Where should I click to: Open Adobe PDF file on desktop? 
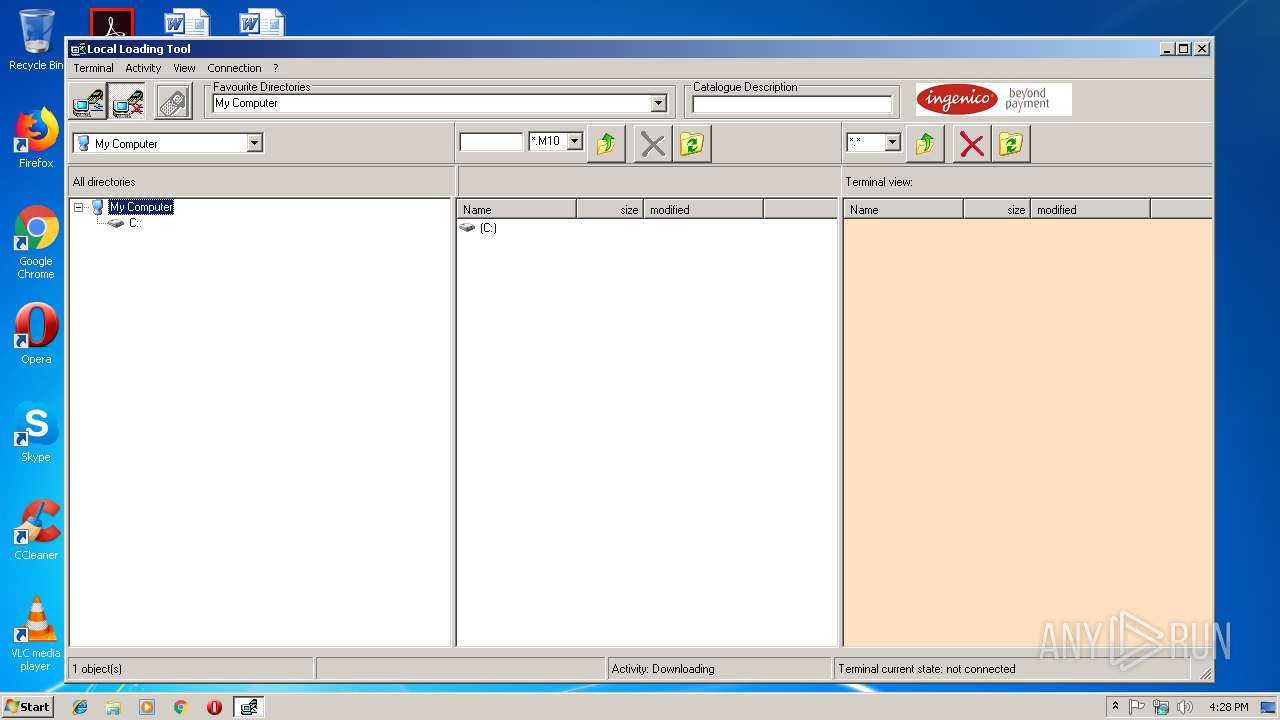point(112,23)
